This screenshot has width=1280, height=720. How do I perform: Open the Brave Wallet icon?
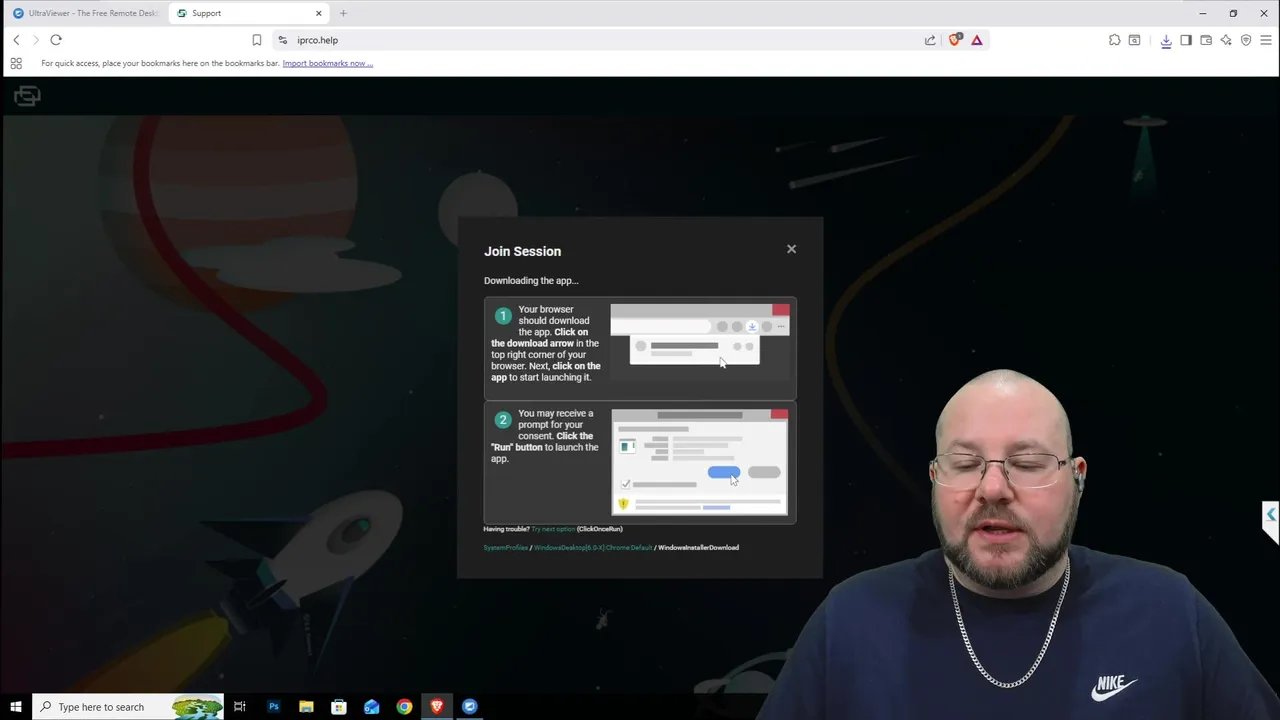(x=1206, y=40)
